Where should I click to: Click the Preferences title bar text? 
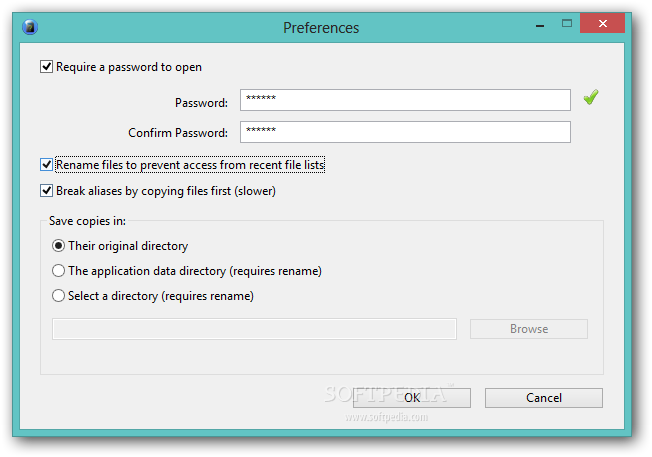(321, 28)
